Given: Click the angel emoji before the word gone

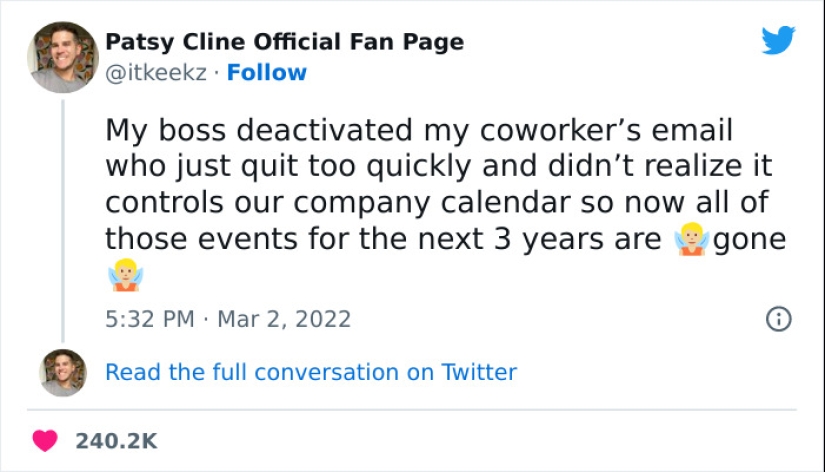Looking at the screenshot, I should pyautogui.click(x=691, y=240).
